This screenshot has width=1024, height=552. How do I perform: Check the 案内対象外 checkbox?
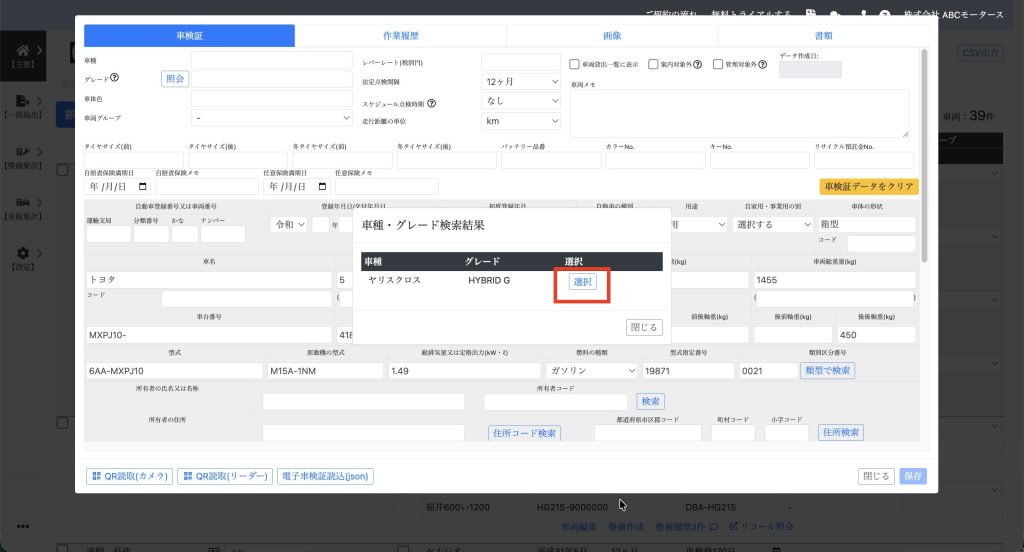[x=653, y=64]
